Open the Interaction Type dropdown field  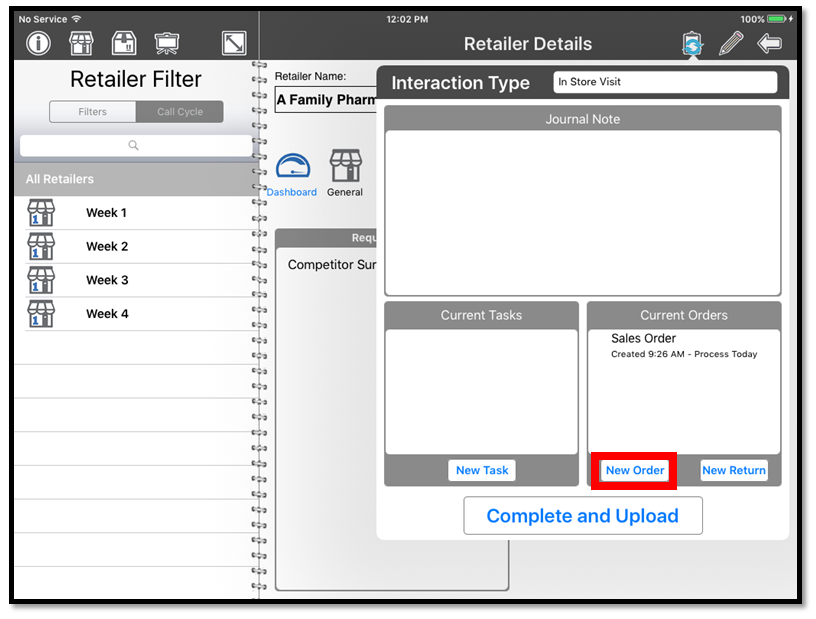665,82
